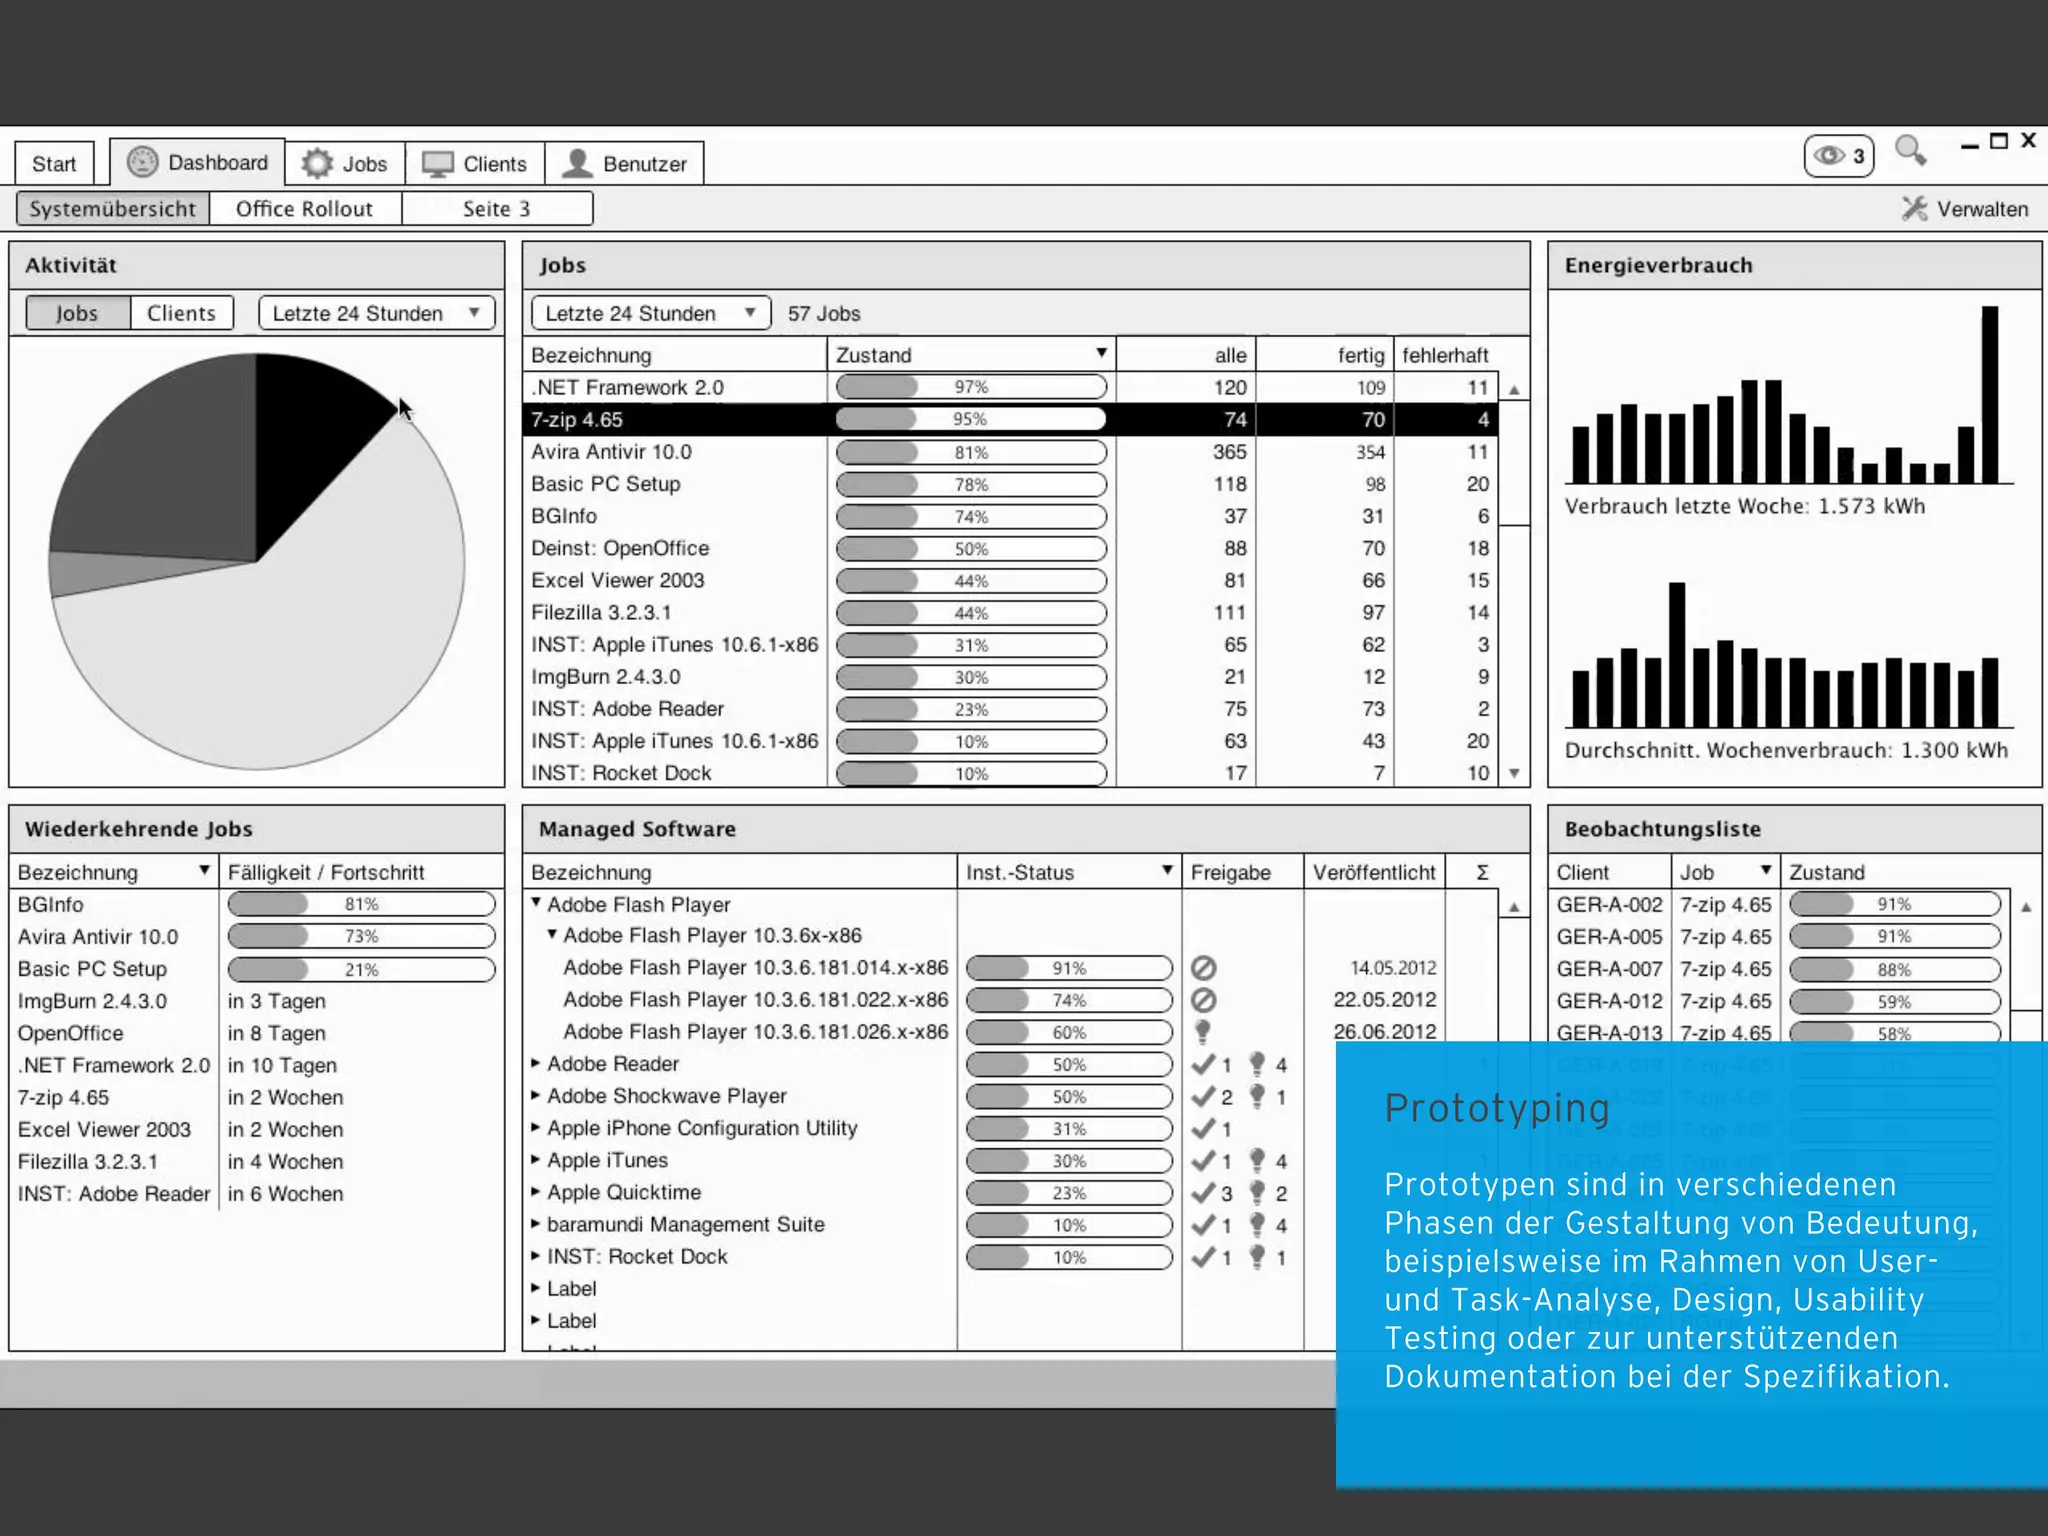The height and width of the screenshot is (1536, 2048).
Task: Click blocked release icon for Flash Player 181.014
Action: [x=1203, y=968]
